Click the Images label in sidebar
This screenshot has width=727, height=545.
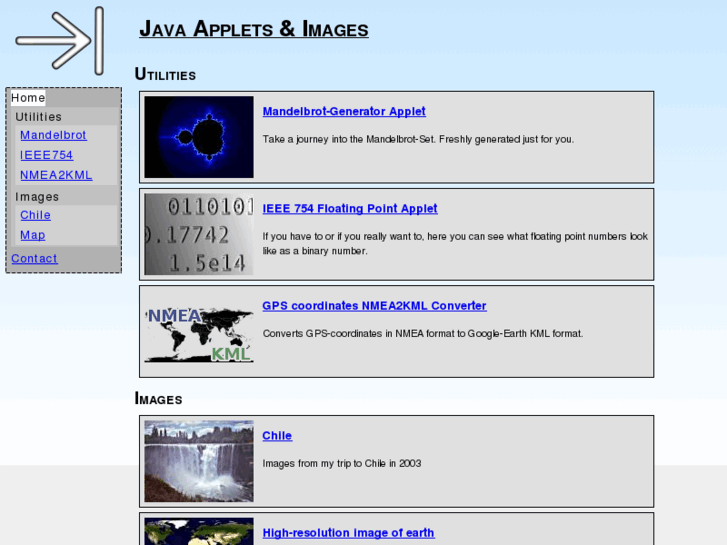pos(37,197)
